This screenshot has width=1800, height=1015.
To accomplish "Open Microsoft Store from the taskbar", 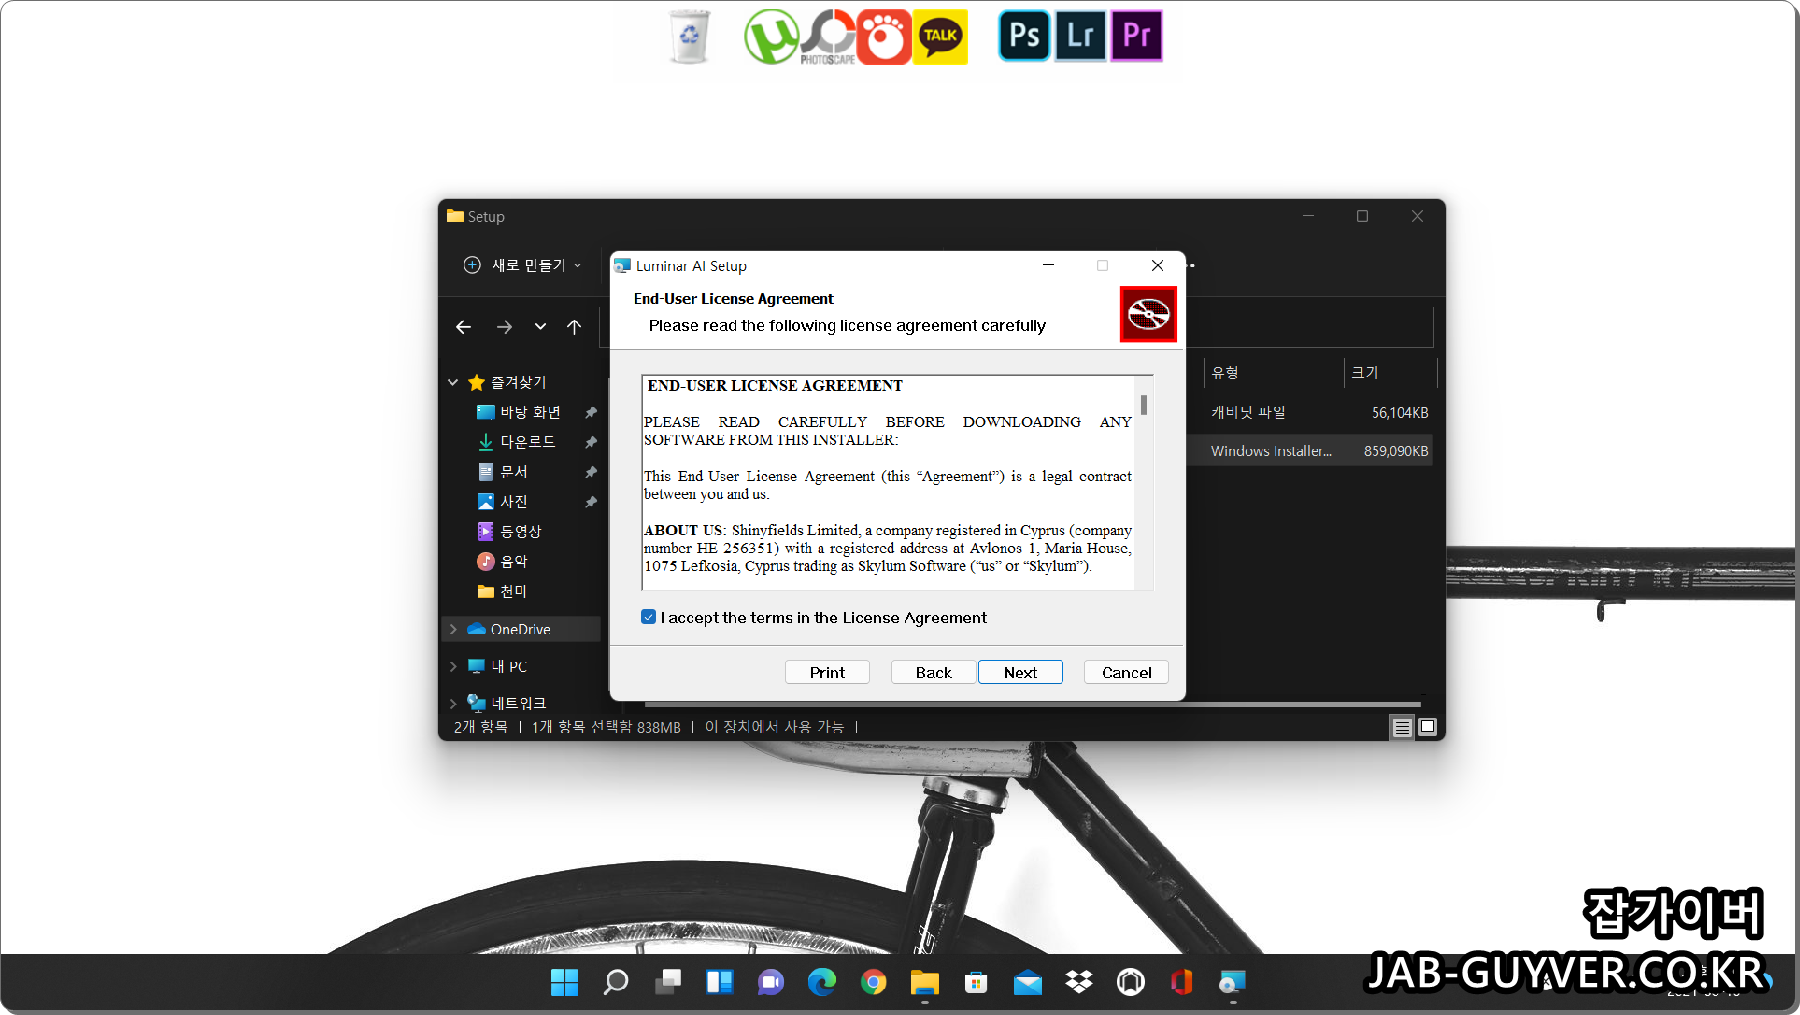I will 976,983.
